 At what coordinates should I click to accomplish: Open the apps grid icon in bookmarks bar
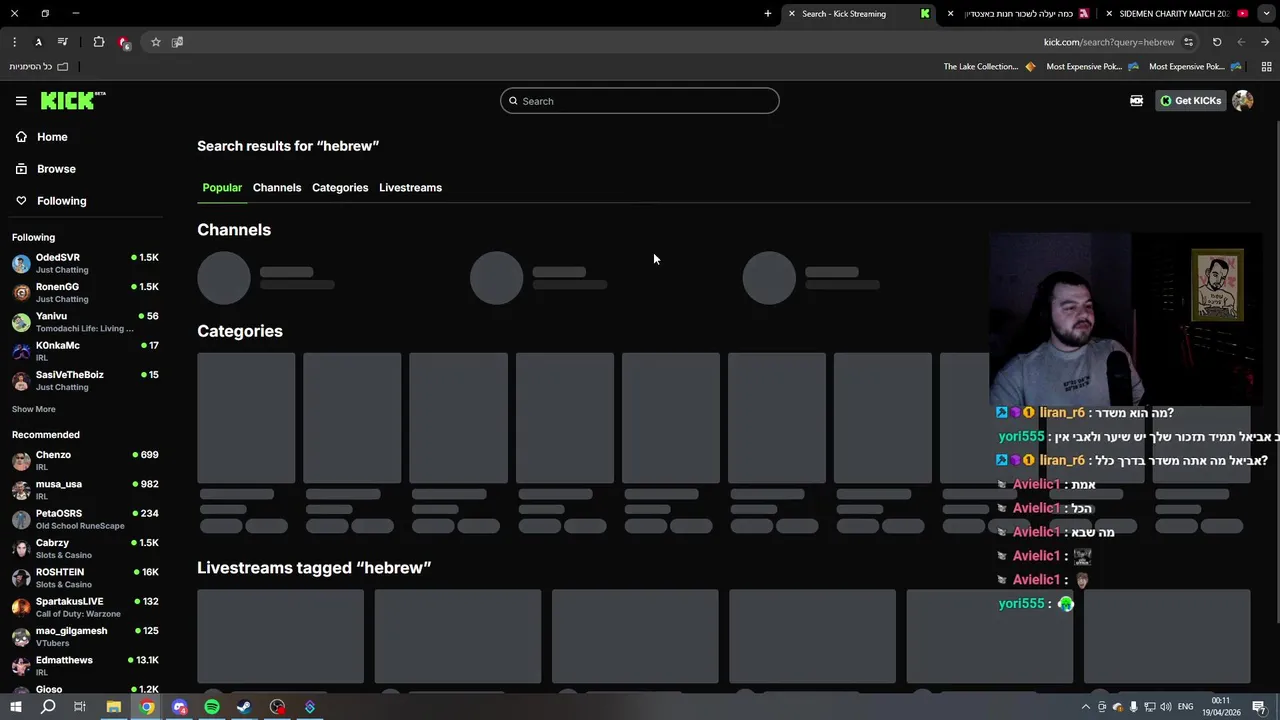(x=1266, y=67)
